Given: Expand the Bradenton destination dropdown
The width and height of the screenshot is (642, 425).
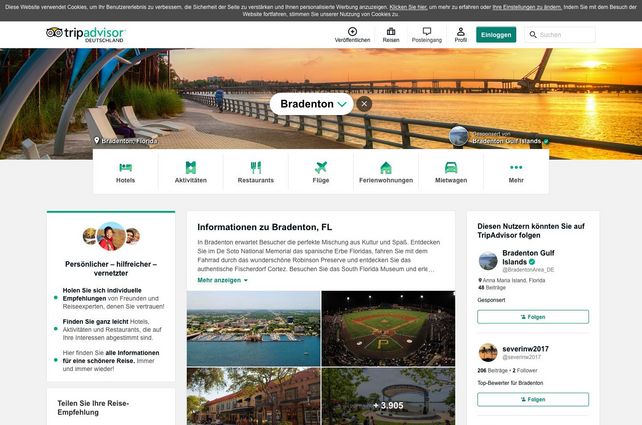Looking at the screenshot, I should coord(342,103).
